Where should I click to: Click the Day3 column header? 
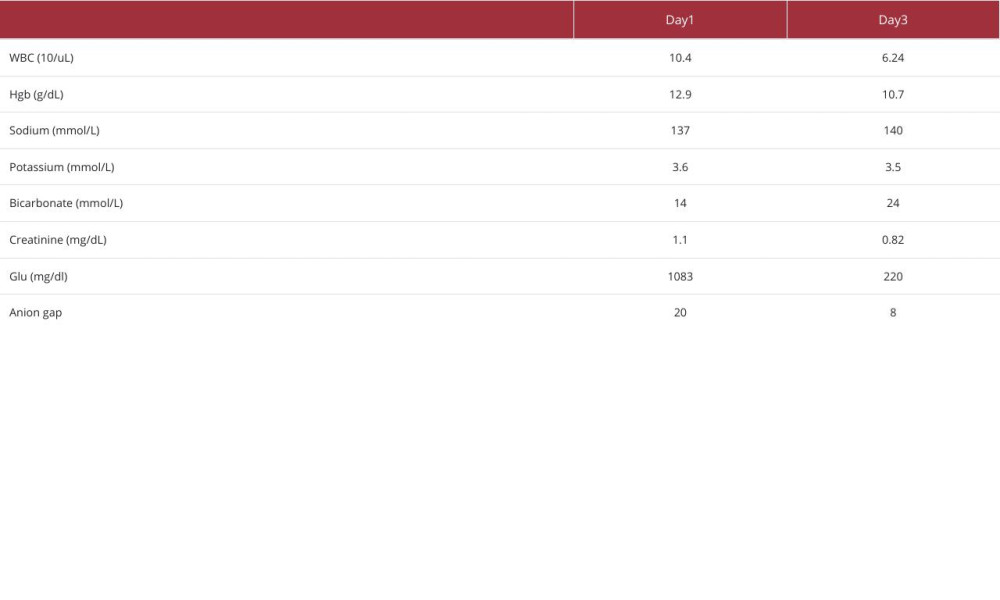pyautogui.click(x=893, y=20)
